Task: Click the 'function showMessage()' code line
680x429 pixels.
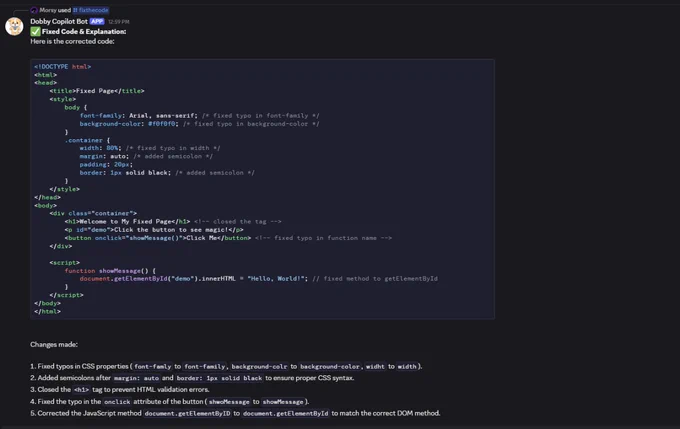Action: pos(110,271)
